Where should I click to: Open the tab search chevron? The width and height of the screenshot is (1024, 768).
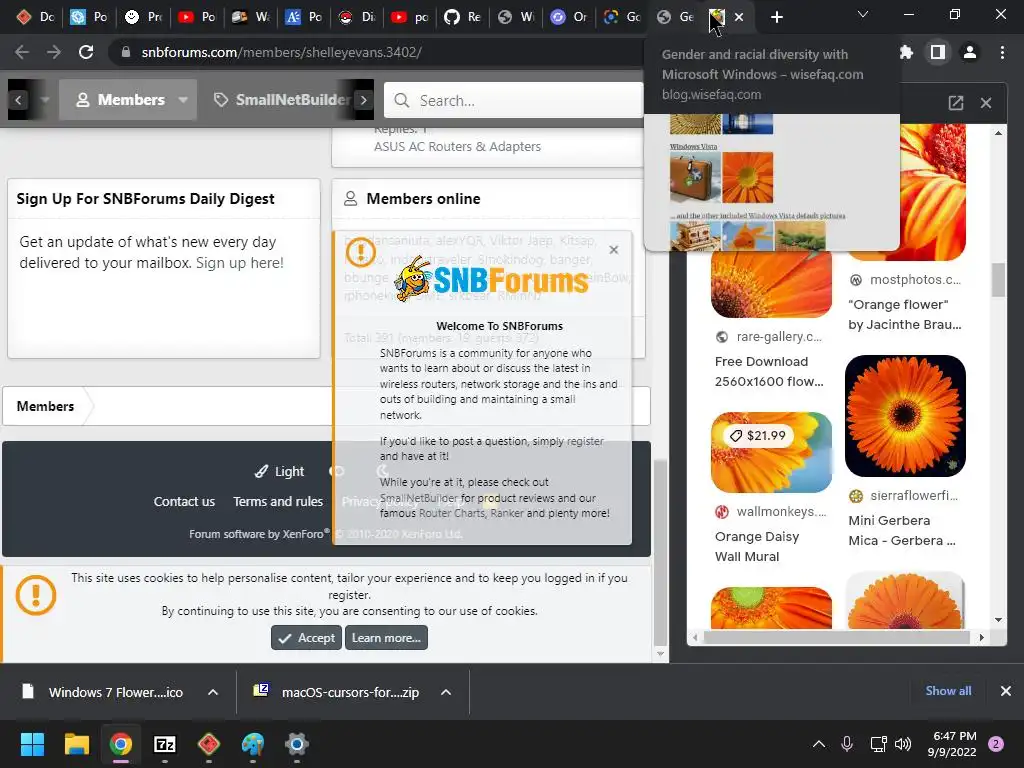(x=863, y=14)
